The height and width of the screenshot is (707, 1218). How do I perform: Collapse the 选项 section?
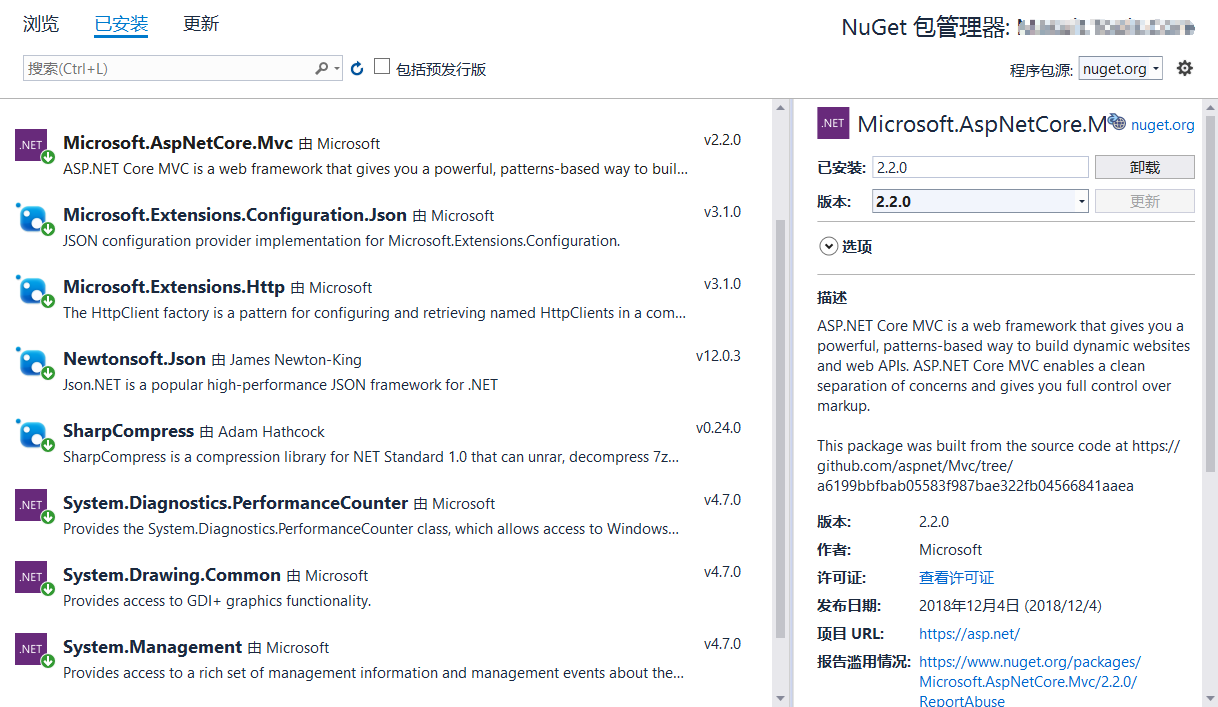click(x=829, y=245)
